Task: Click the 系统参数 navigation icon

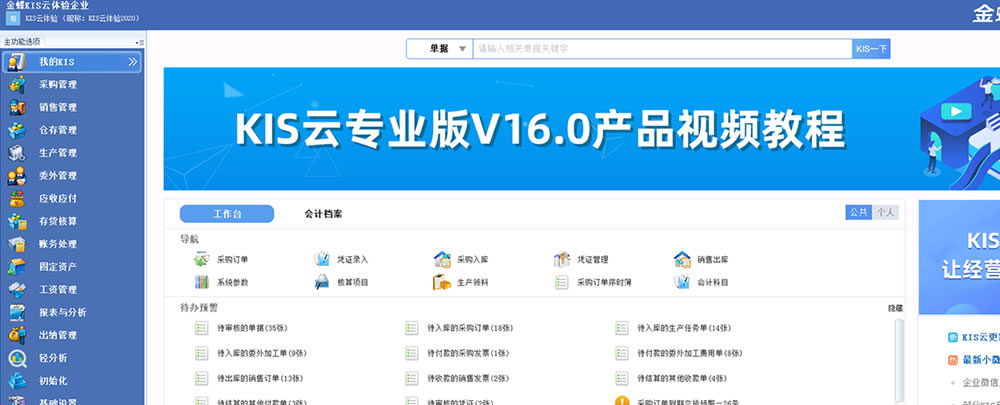Action: [x=202, y=282]
